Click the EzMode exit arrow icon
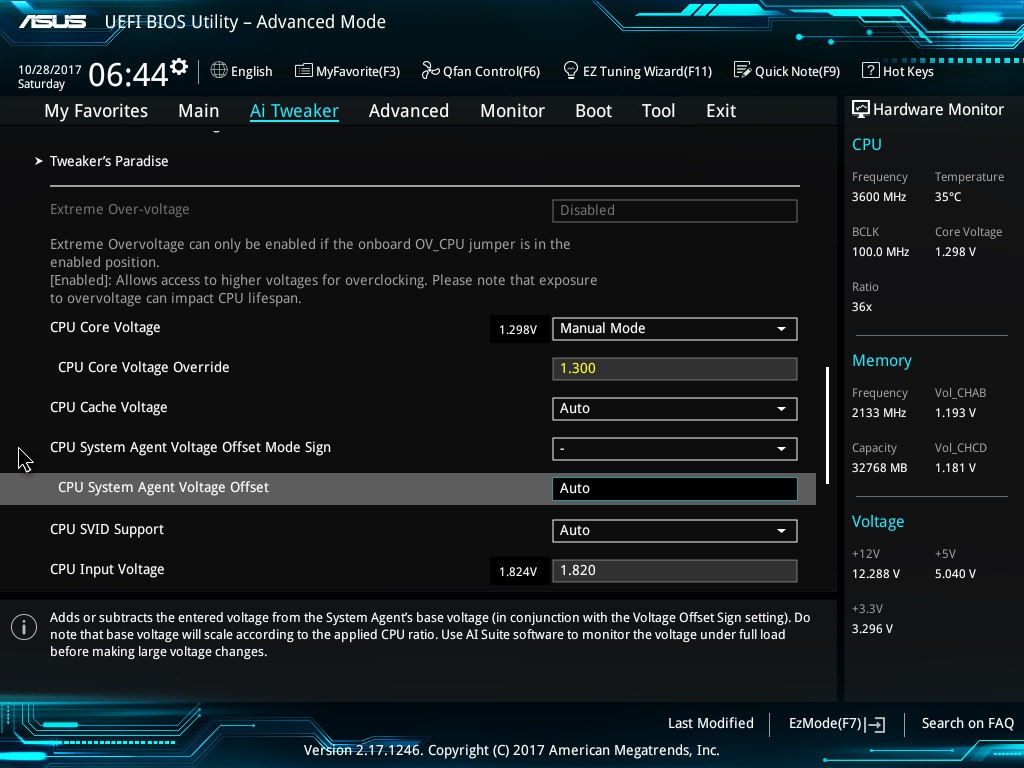The height and width of the screenshot is (768, 1024). pos(875,724)
